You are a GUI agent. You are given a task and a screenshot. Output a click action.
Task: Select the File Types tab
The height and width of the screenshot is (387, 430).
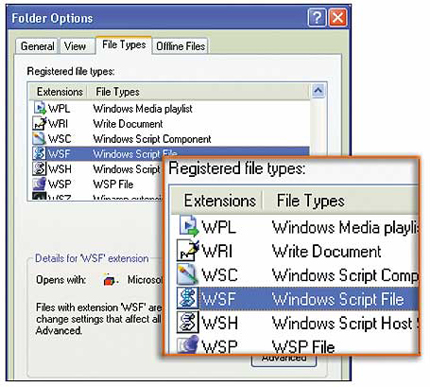[x=124, y=45]
